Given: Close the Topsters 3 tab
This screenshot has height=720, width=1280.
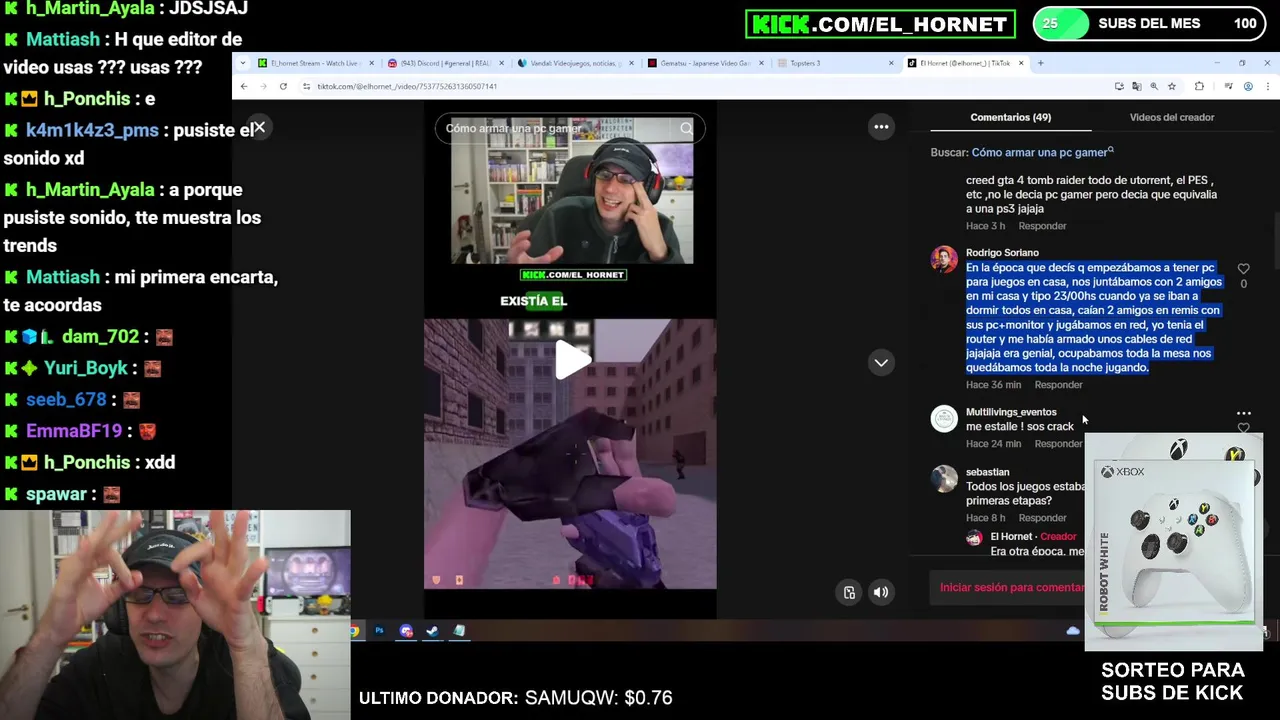Looking at the screenshot, I should (x=891, y=63).
